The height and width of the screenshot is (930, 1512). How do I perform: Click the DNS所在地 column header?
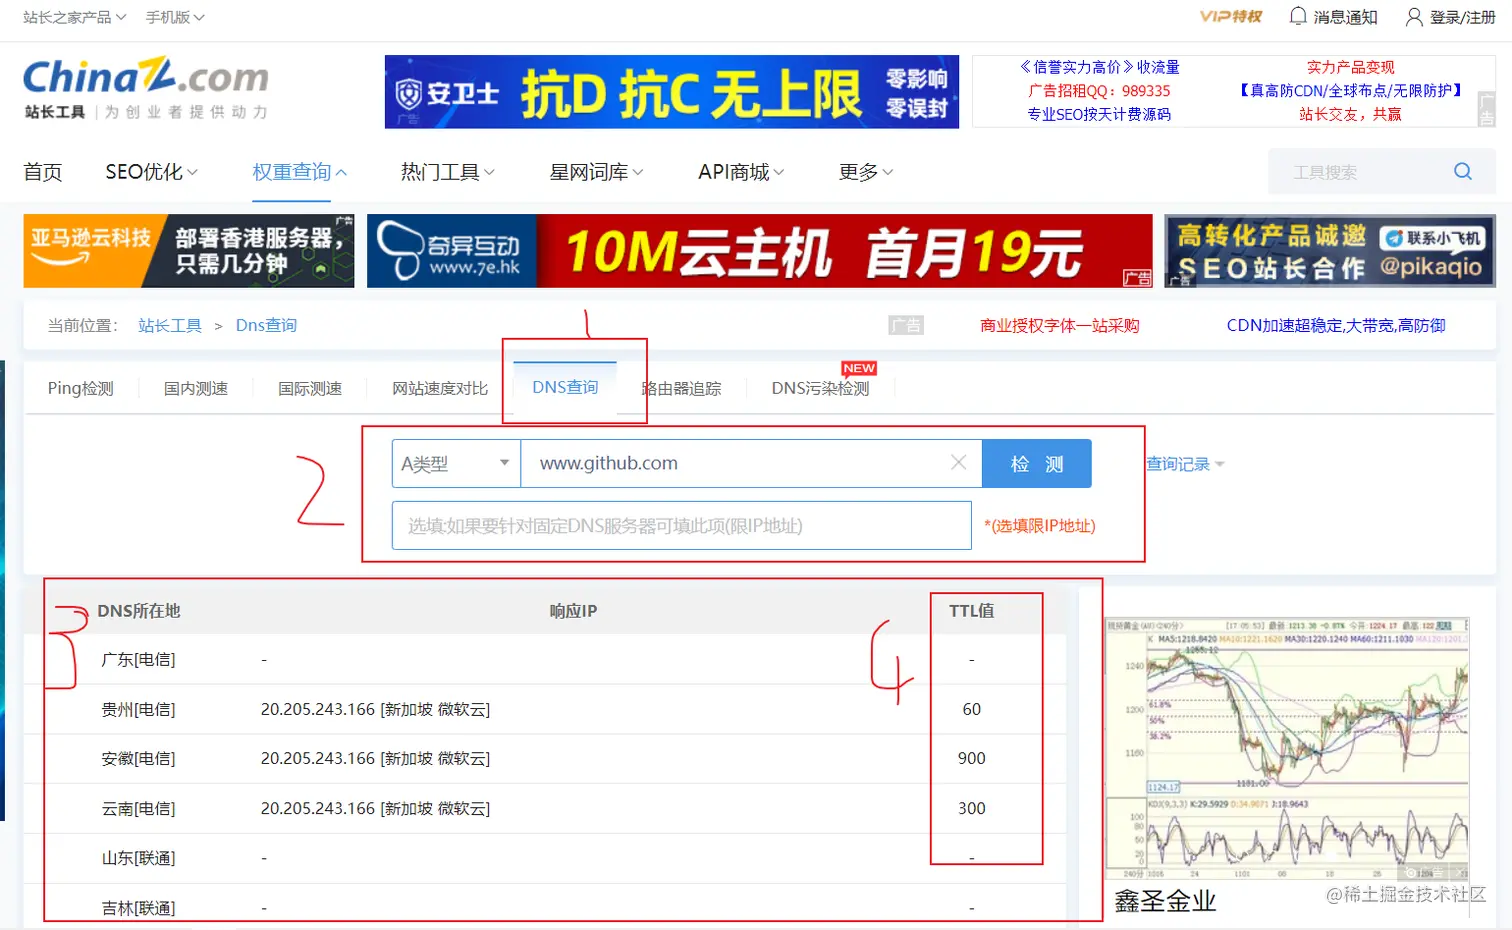pos(139,610)
